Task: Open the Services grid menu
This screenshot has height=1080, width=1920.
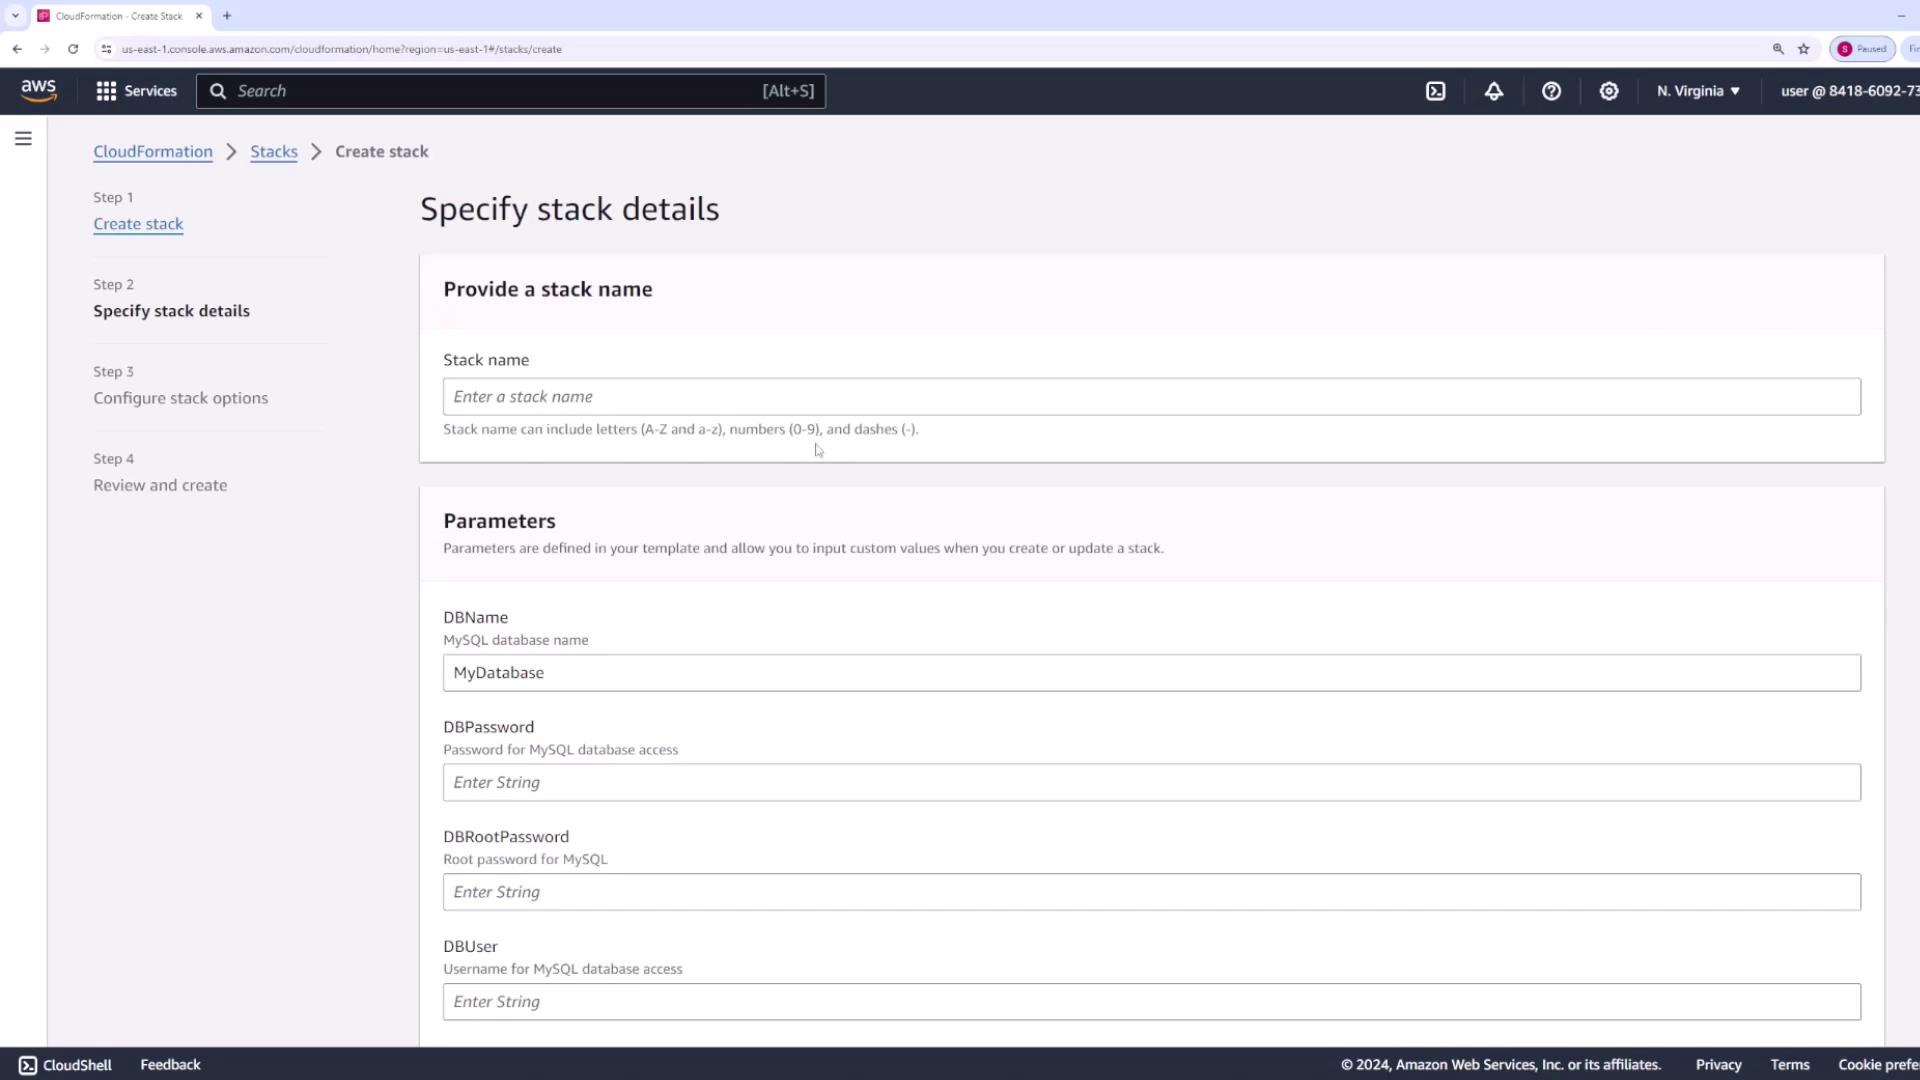Action: coord(136,91)
